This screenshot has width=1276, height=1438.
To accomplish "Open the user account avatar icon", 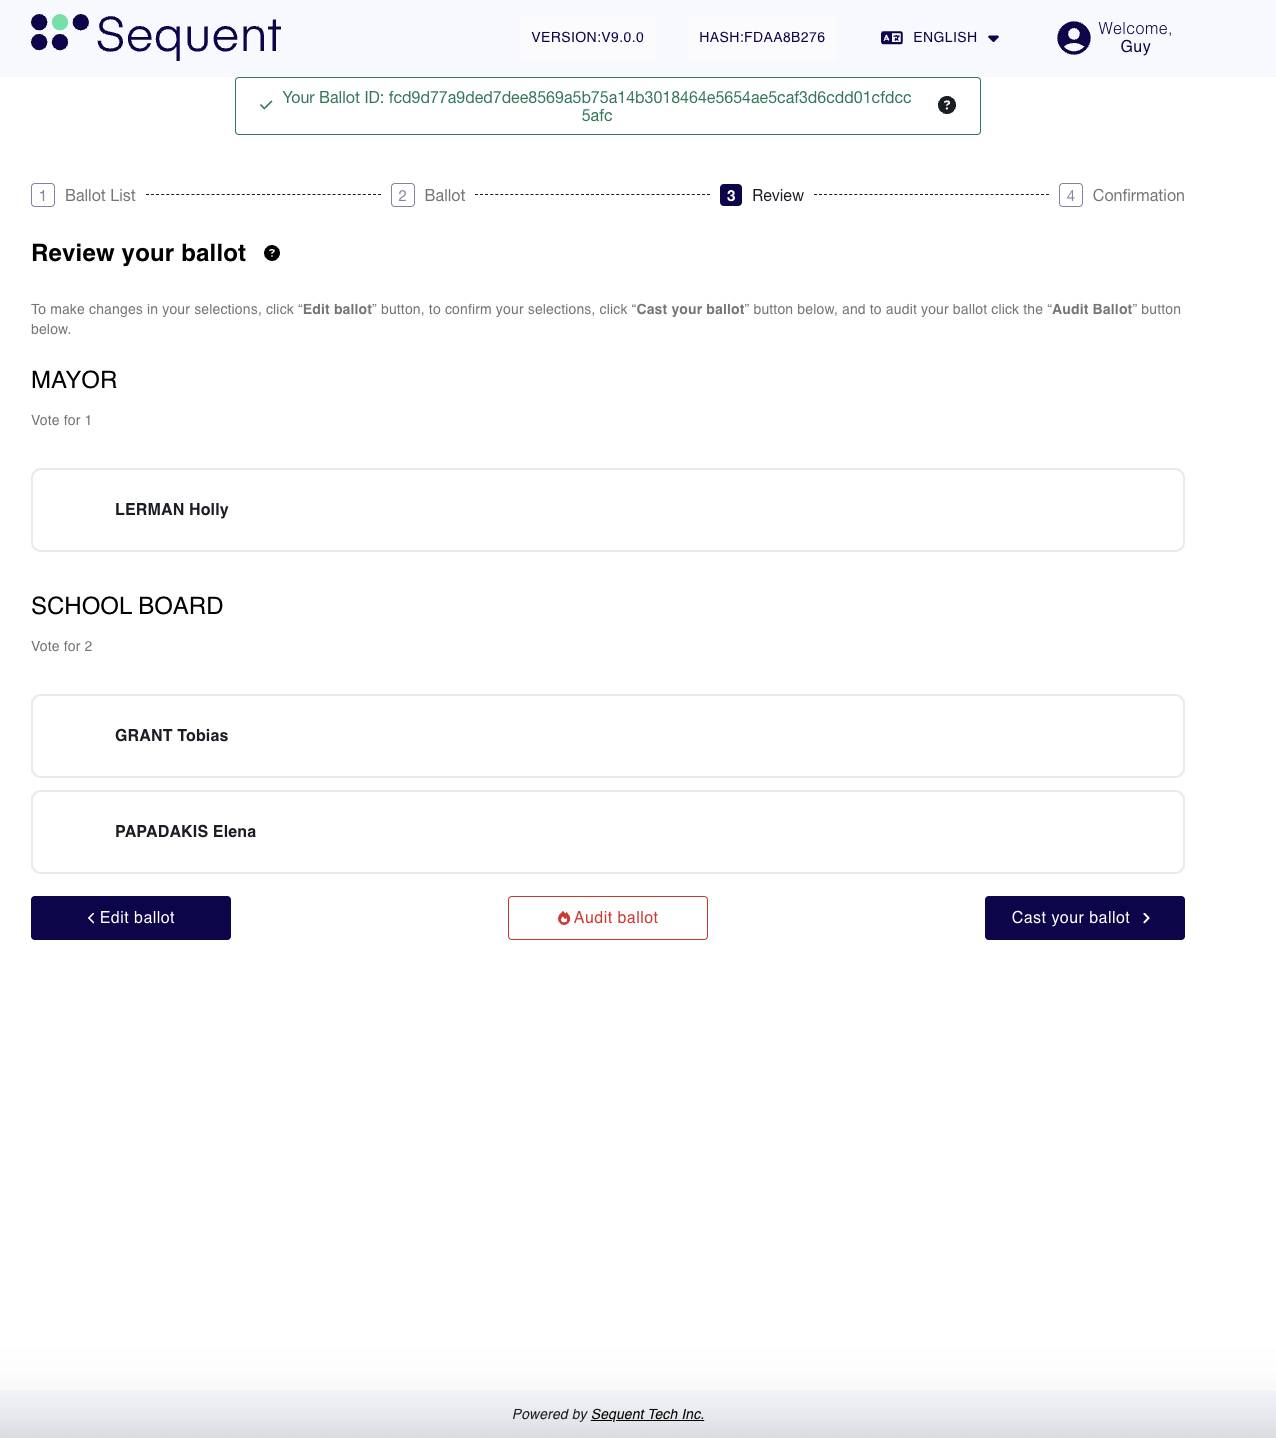I will click(x=1073, y=38).
